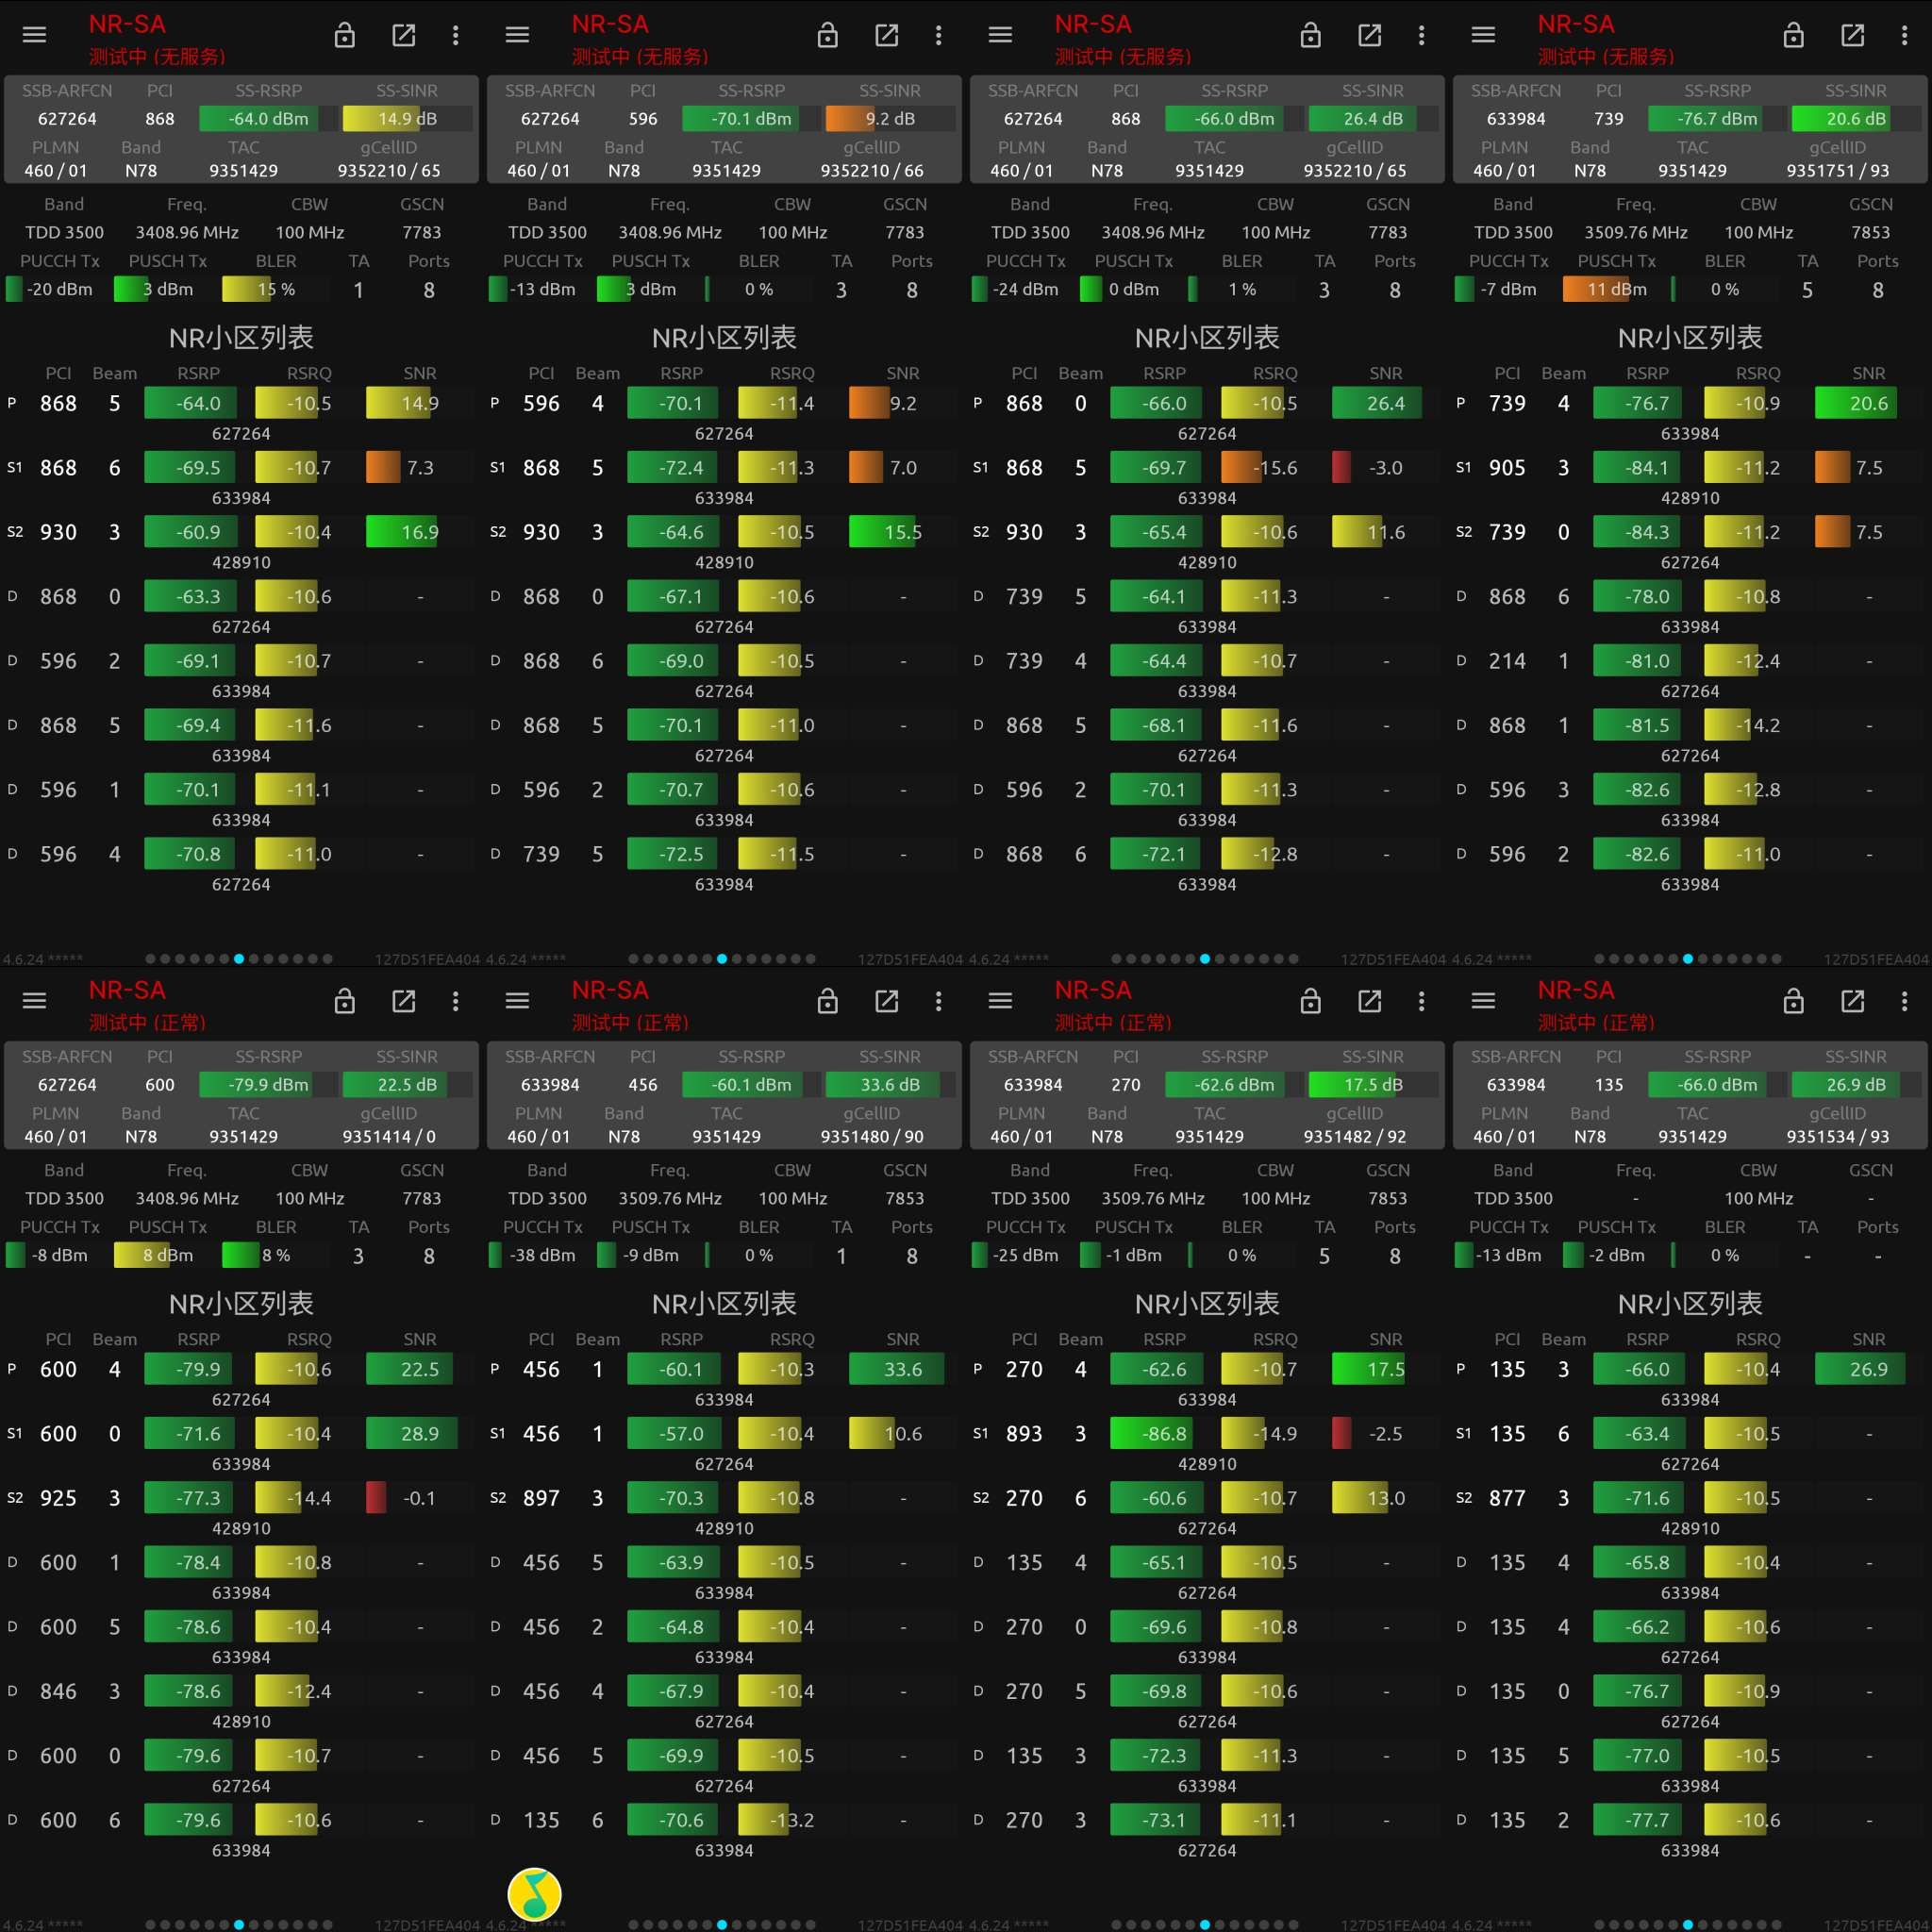Open three-dot overflow menu in PCI 596 panel
Viewport: 1932px width, 1932px height.
click(938, 35)
